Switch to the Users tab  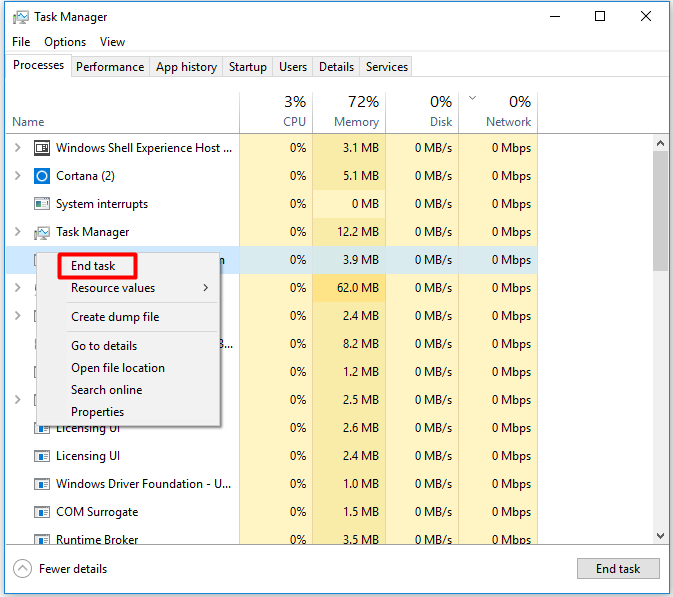(x=293, y=67)
